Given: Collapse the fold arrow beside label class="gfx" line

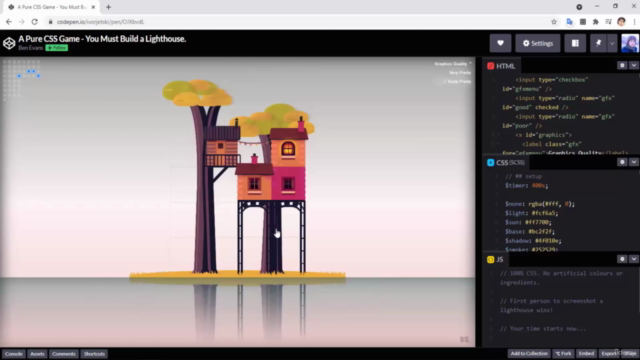Looking at the screenshot, I should [x=498, y=144].
